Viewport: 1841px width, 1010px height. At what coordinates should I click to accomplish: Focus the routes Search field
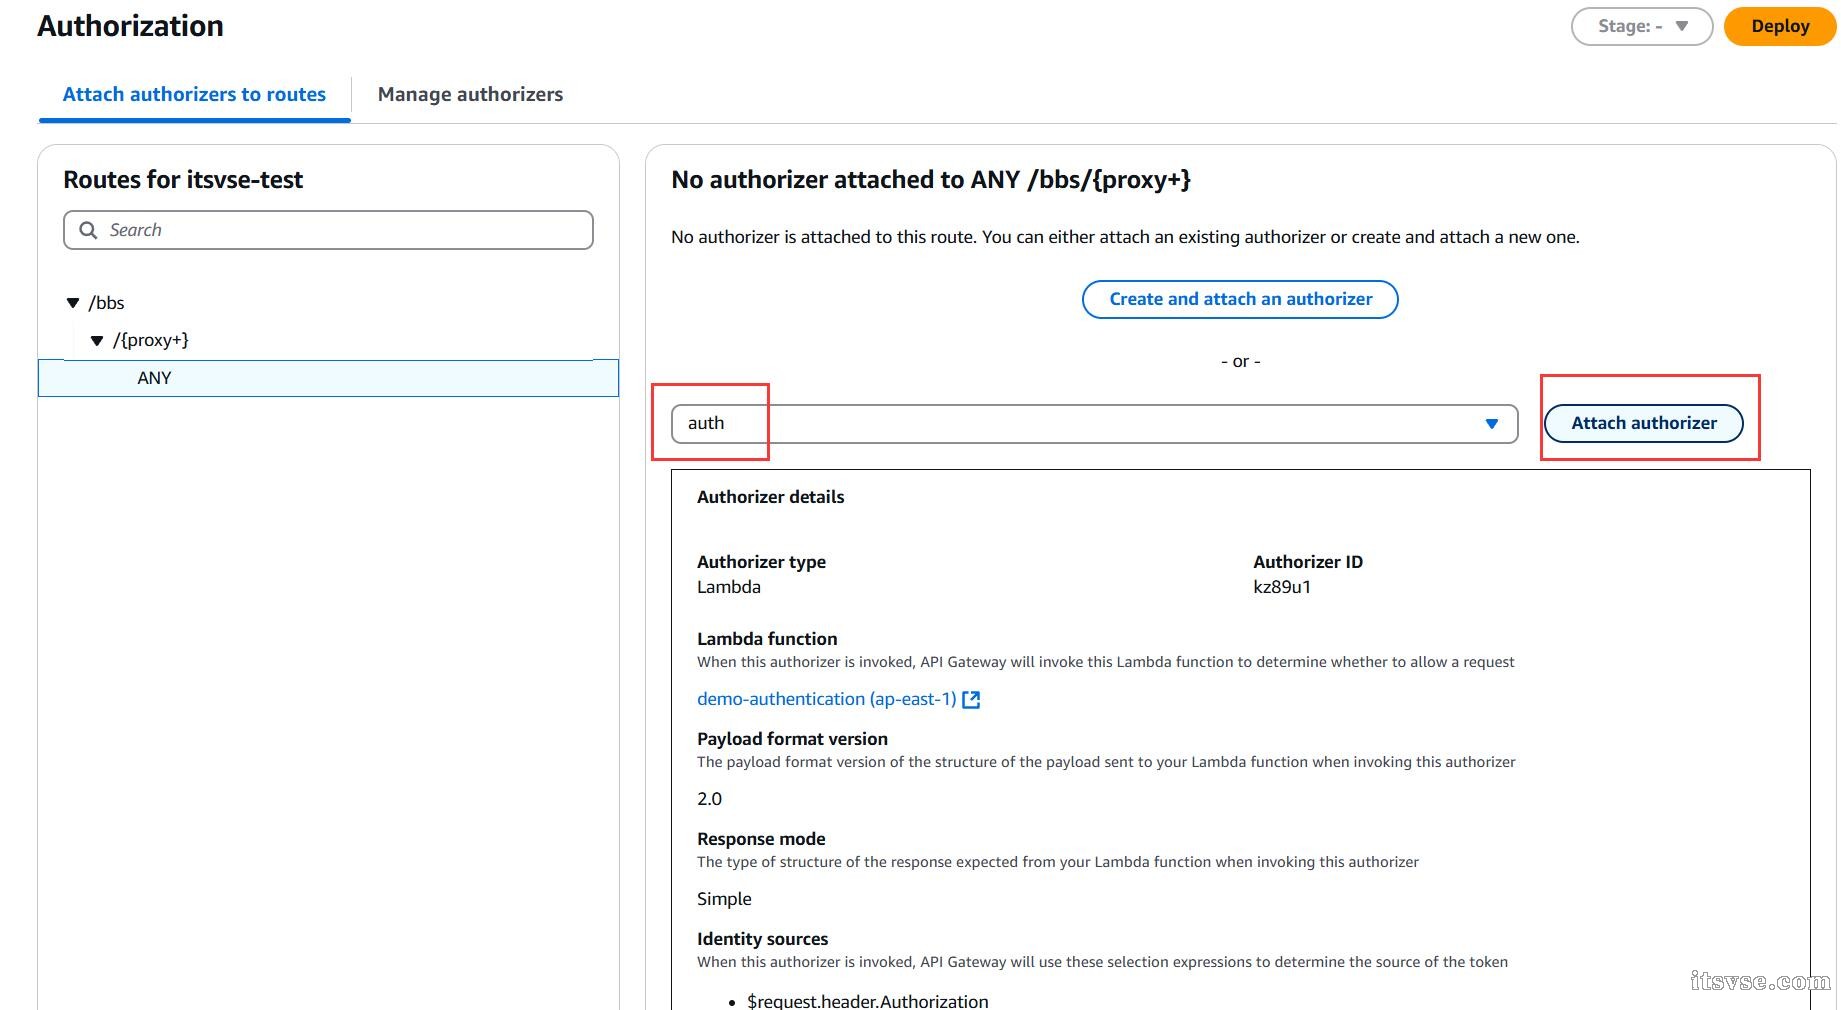[x=328, y=230]
